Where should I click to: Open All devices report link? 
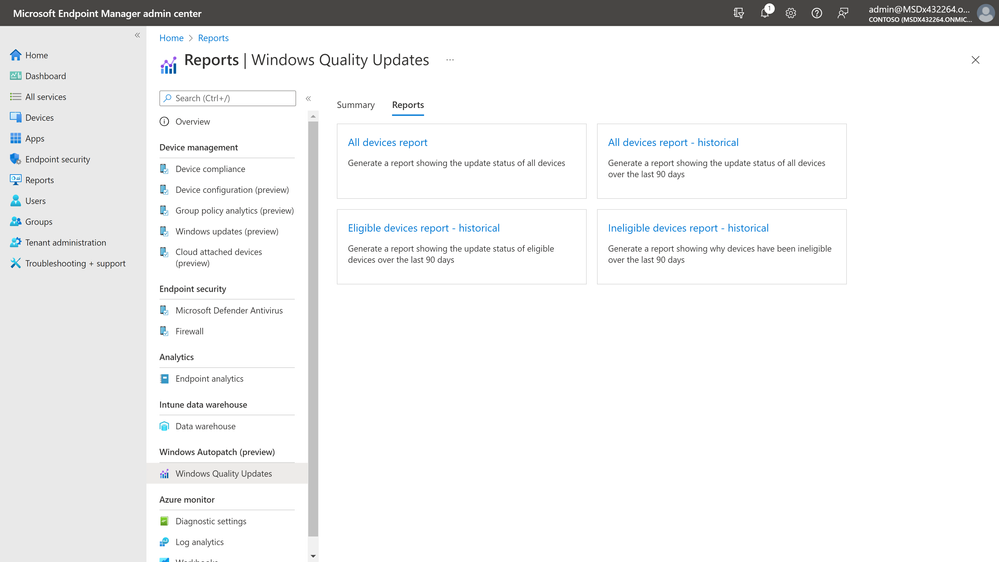pyautogui.click(x=387, y=143)
